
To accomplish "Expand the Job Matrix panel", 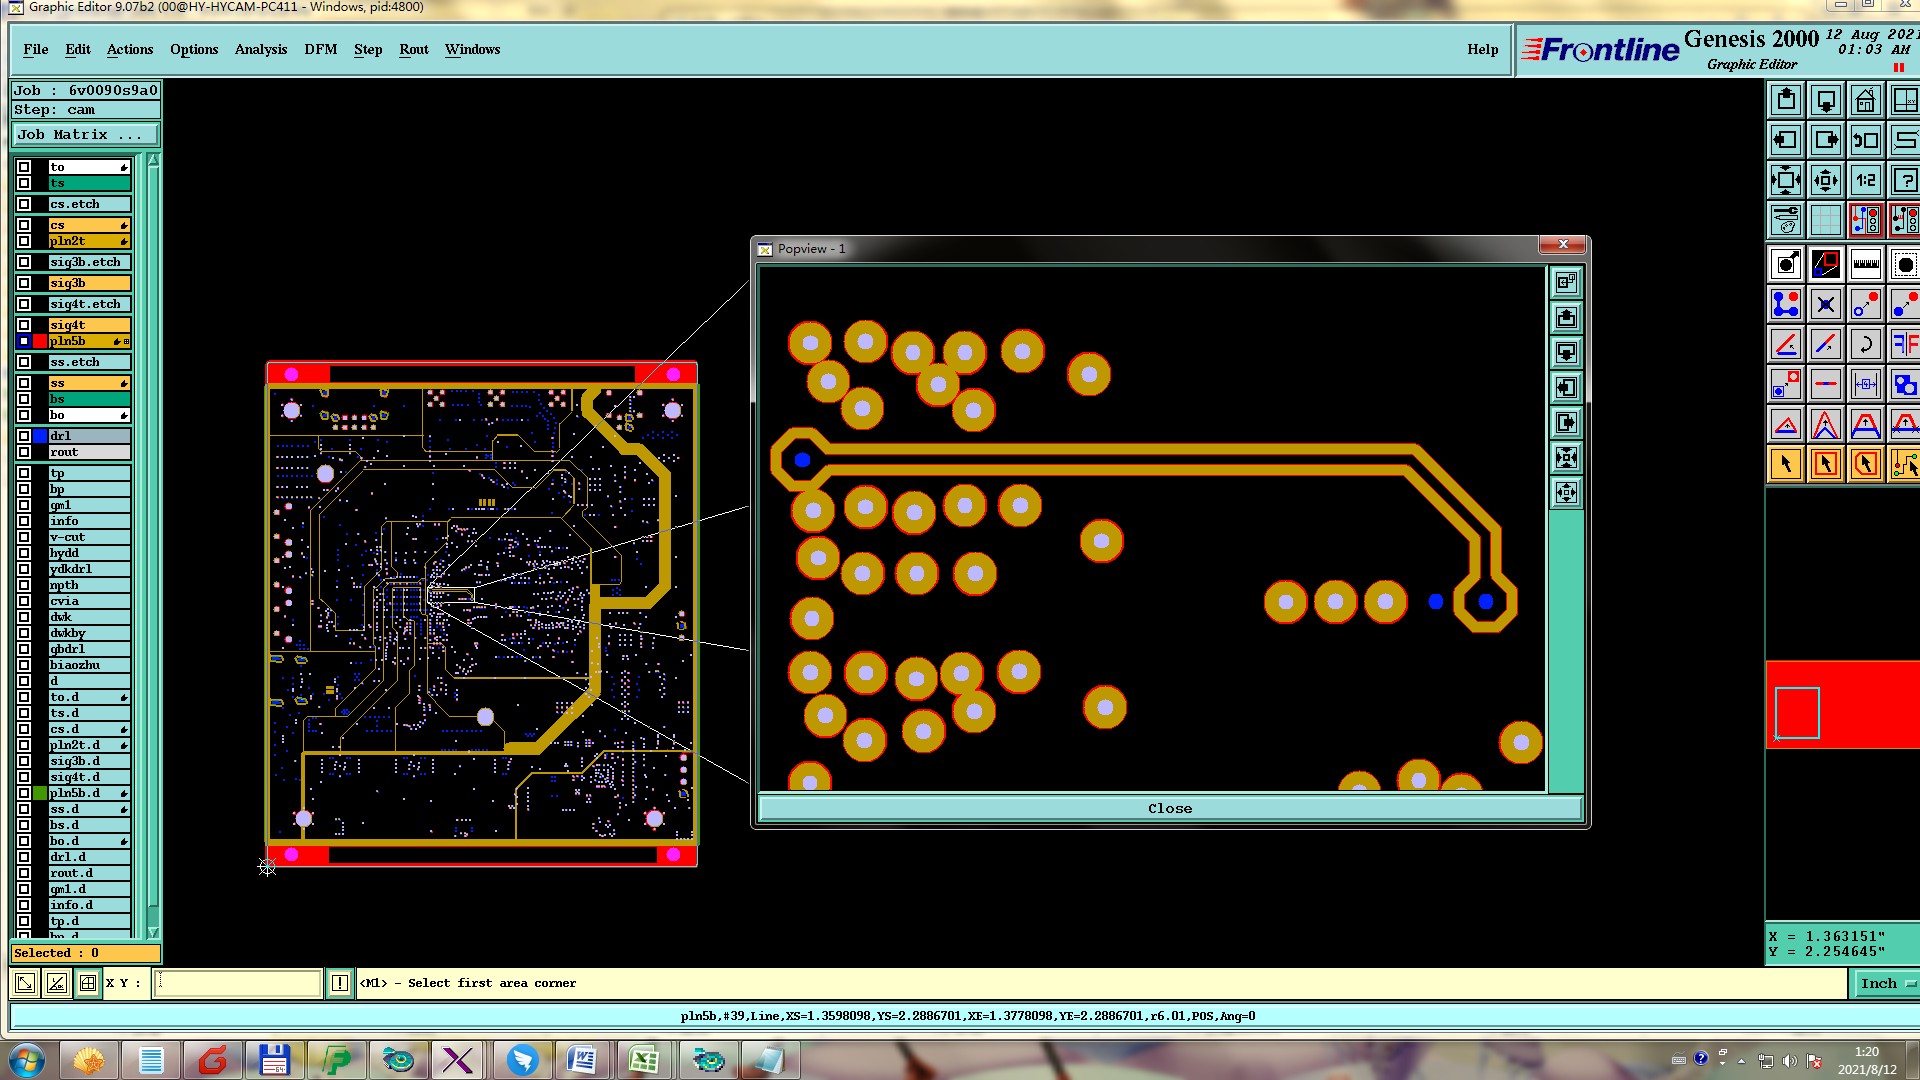I will tap(85, 134).
